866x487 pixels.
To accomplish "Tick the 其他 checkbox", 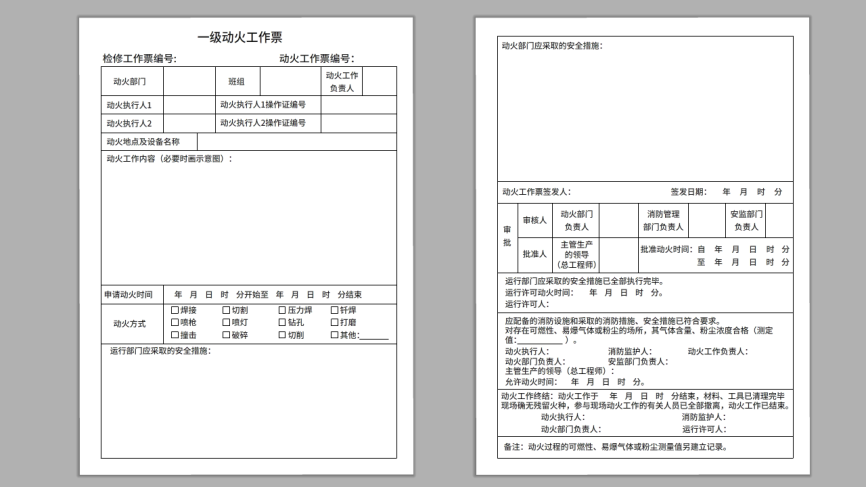I will [335, 335].
